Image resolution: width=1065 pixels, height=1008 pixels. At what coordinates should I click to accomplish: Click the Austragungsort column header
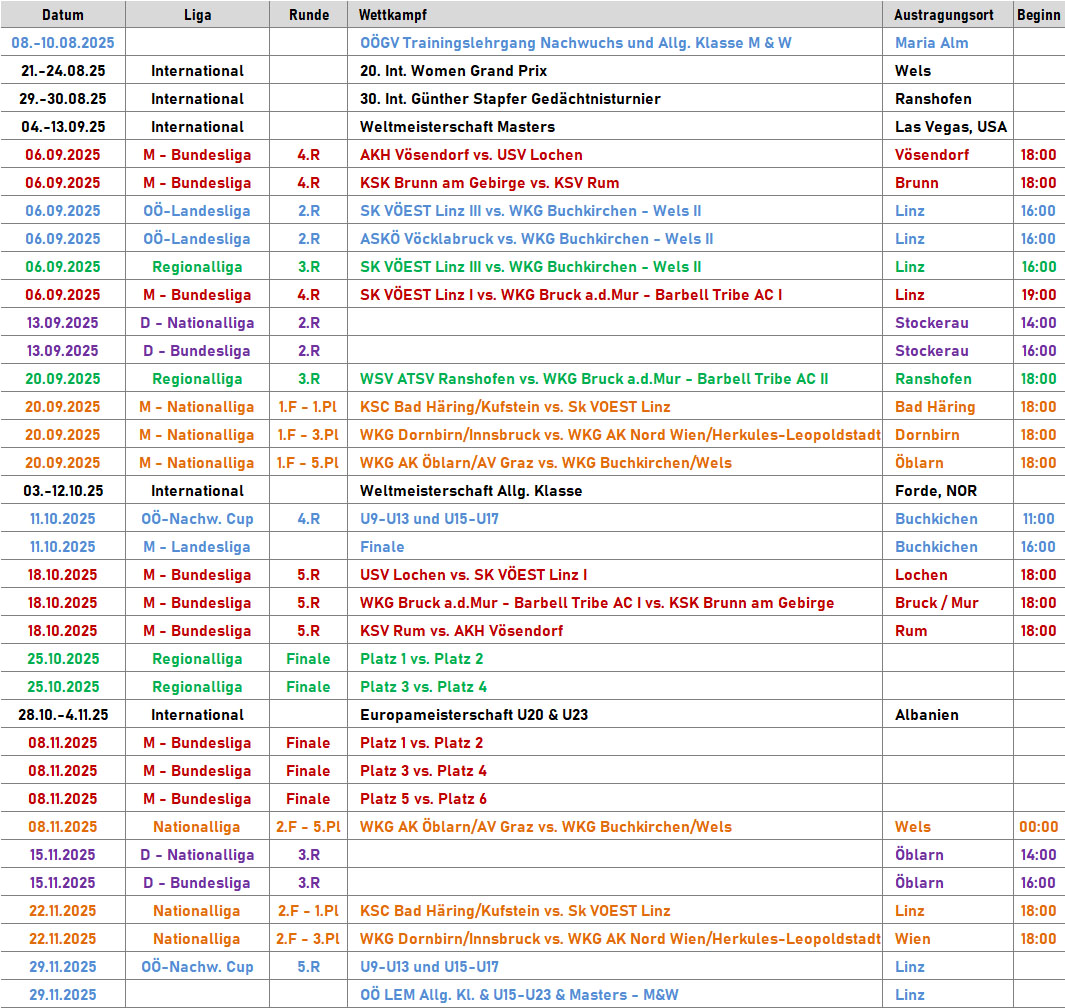click(x=947, y=14)
